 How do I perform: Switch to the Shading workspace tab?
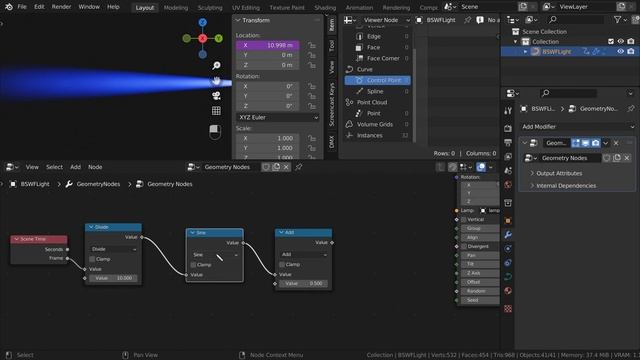(325, 7)
